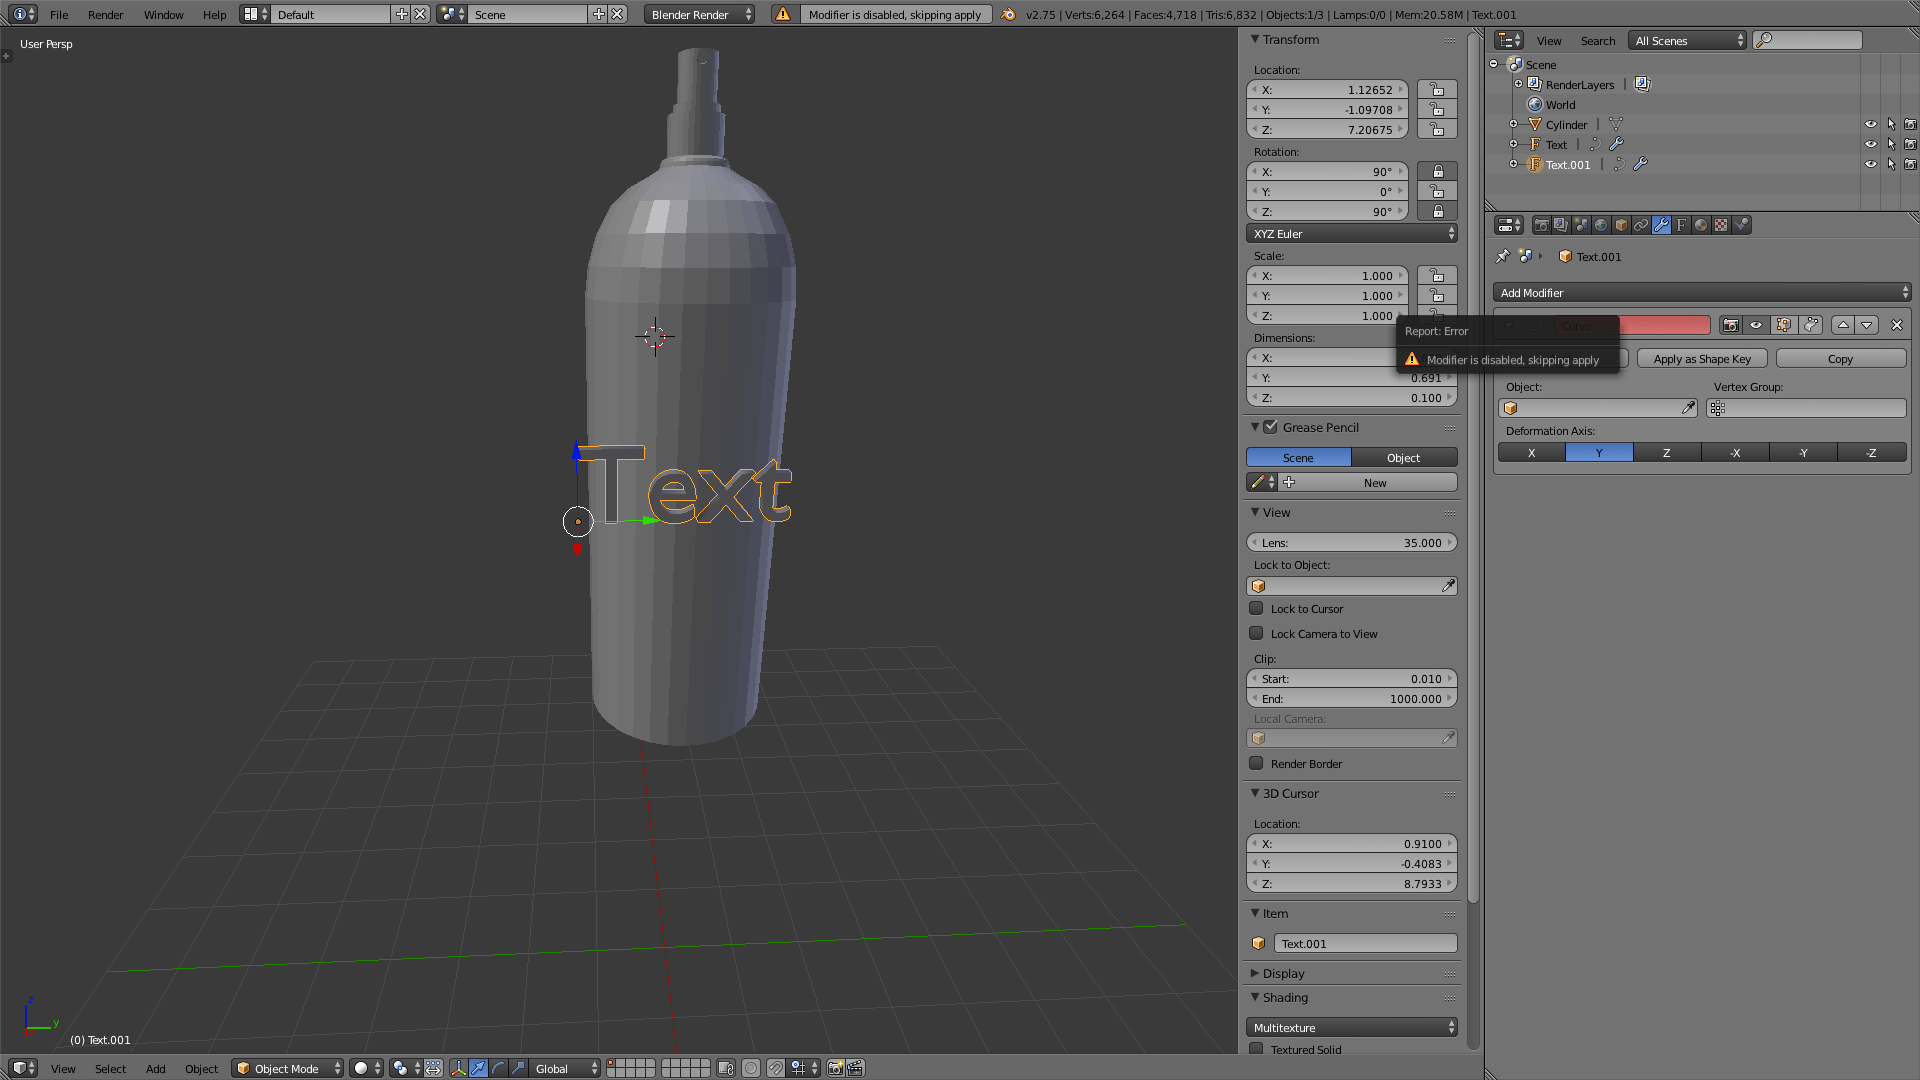Enable Lock to Cursor checkbox
Screen dimensions: 1920x1080
pos(1256,608)
